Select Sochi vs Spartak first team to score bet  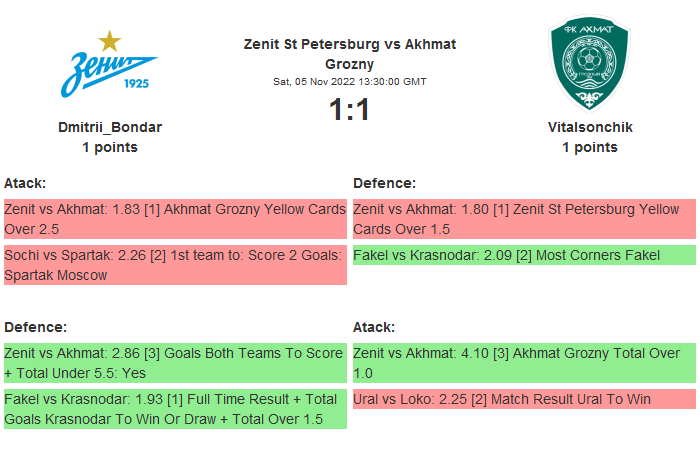click(175, 265)
